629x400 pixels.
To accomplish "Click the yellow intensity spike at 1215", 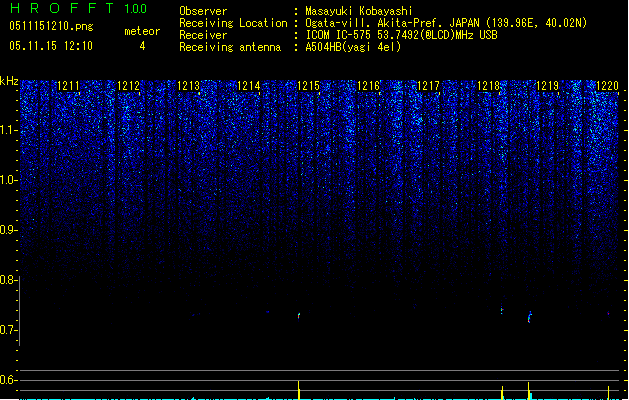I will pos(299,390).
